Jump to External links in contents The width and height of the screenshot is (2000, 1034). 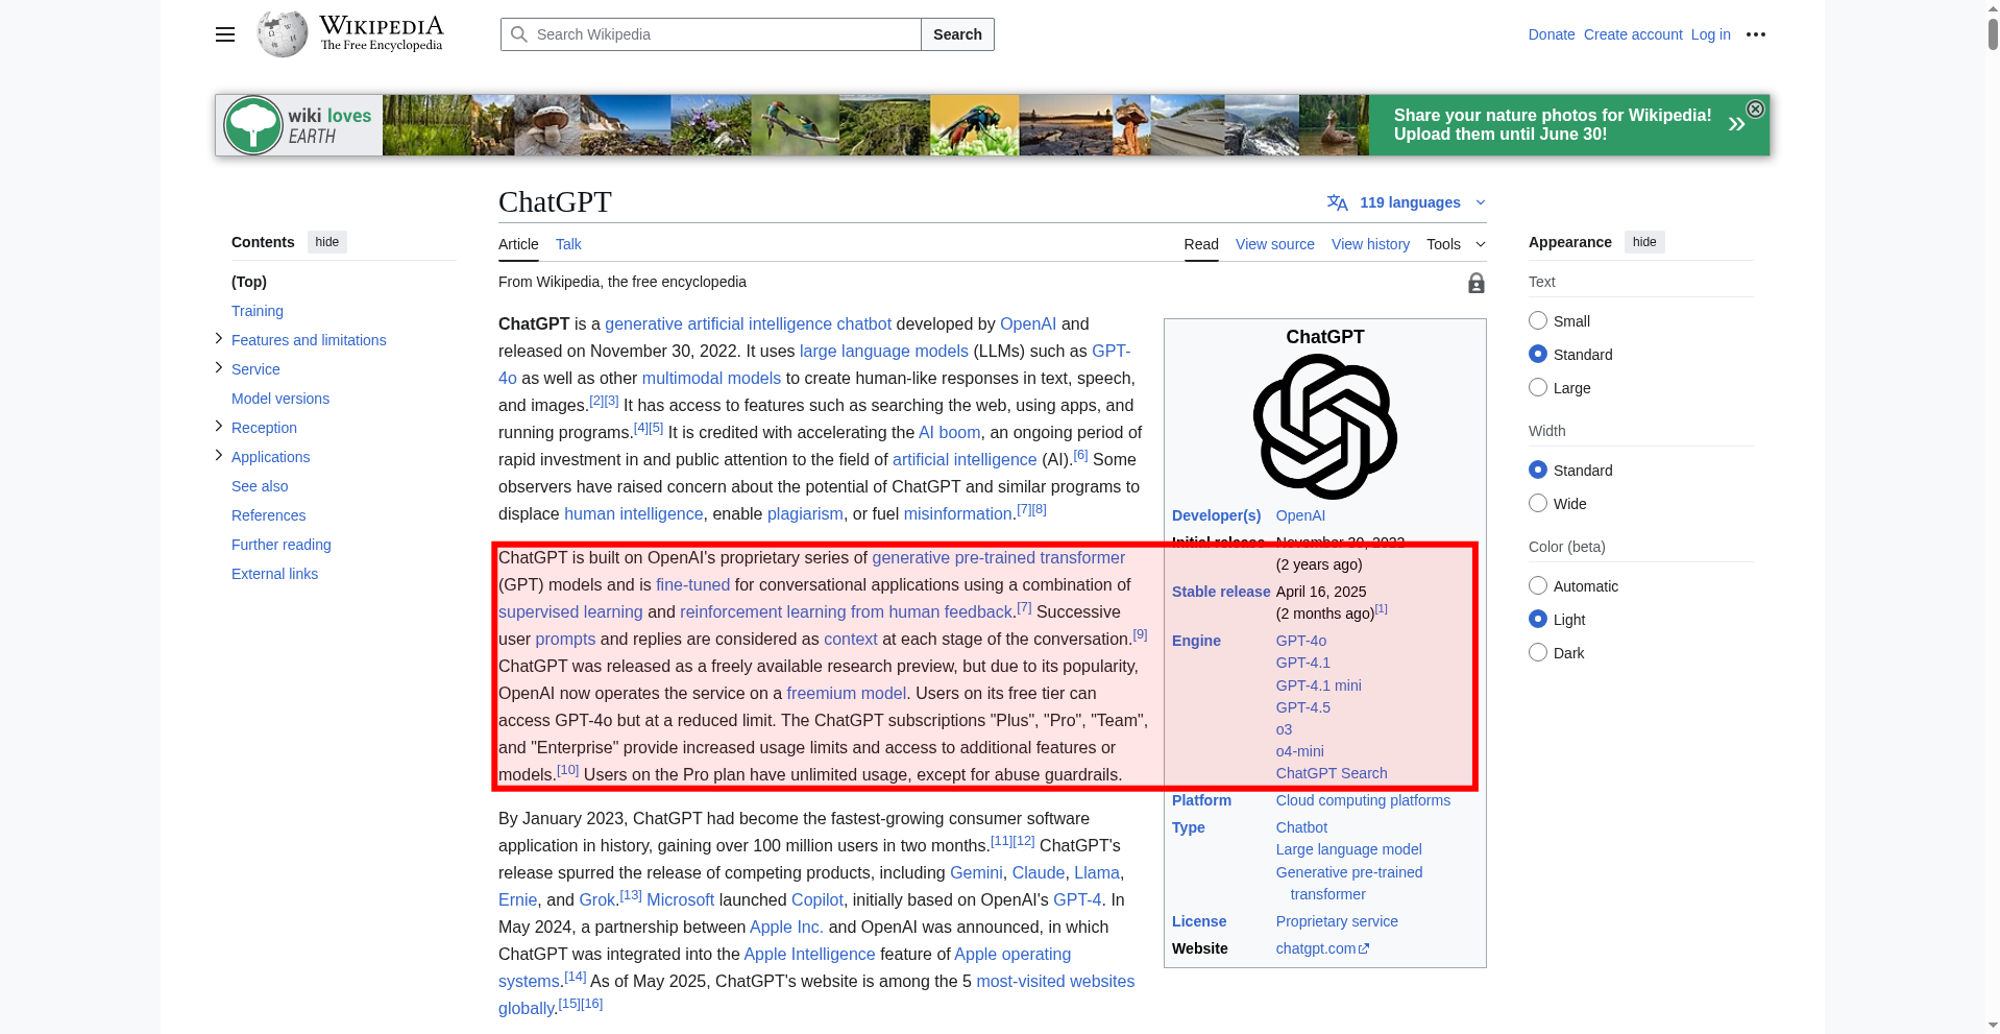pyautogui.click(x=274, y=573)
